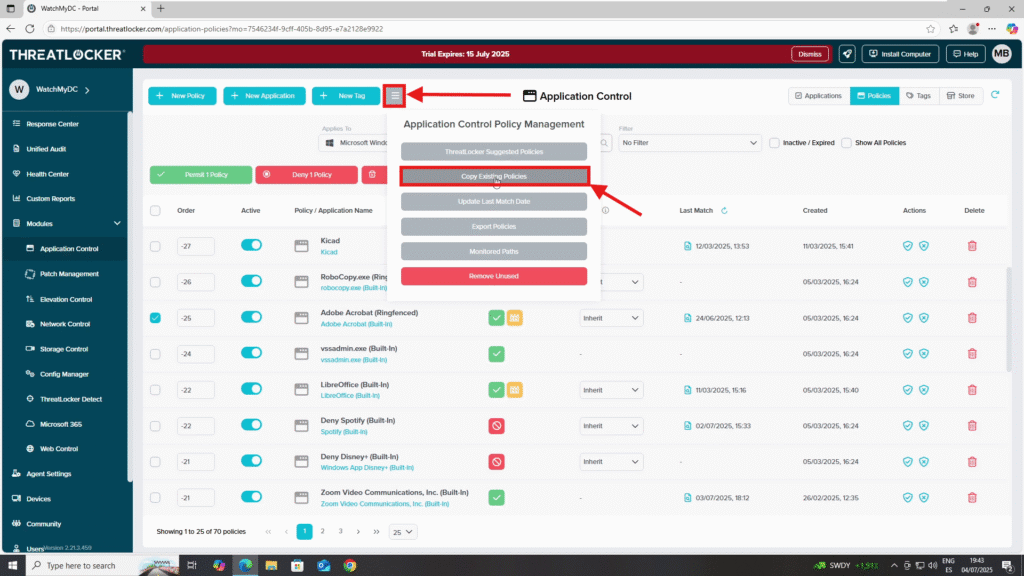Switch to the Applications tab

(x=818, y=96)
